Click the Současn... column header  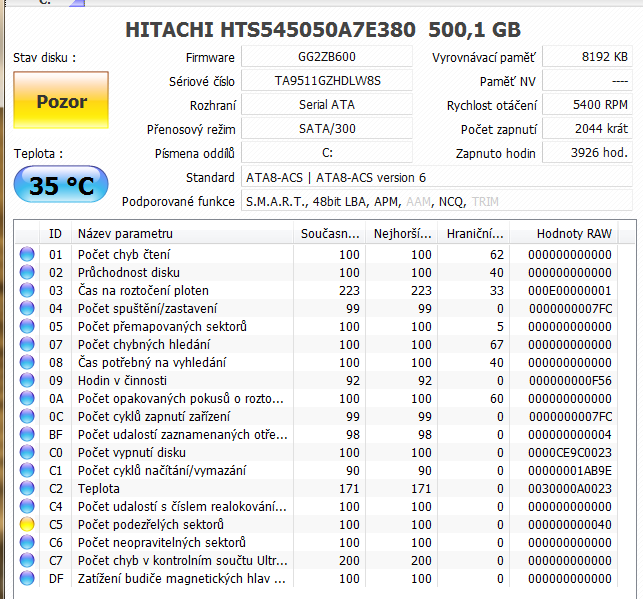pos(330,234)
